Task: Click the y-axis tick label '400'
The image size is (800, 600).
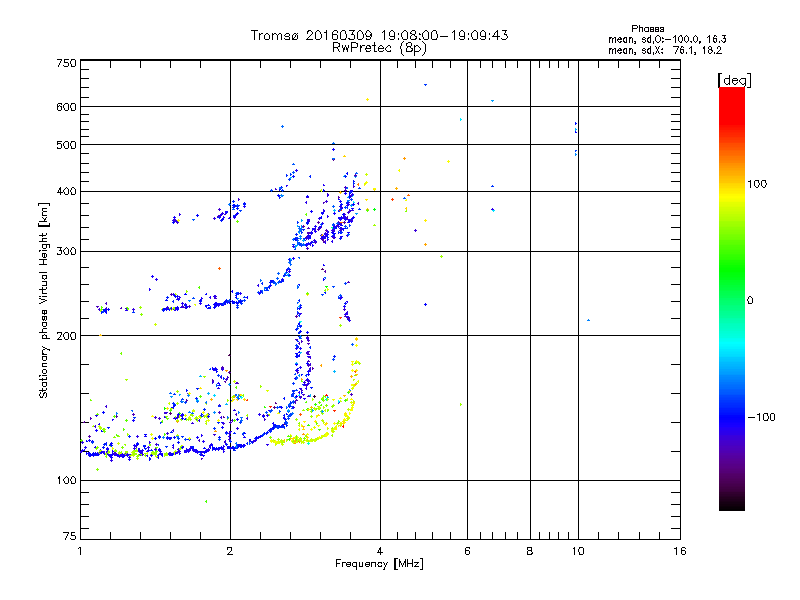Action: [x=66, y=191]
